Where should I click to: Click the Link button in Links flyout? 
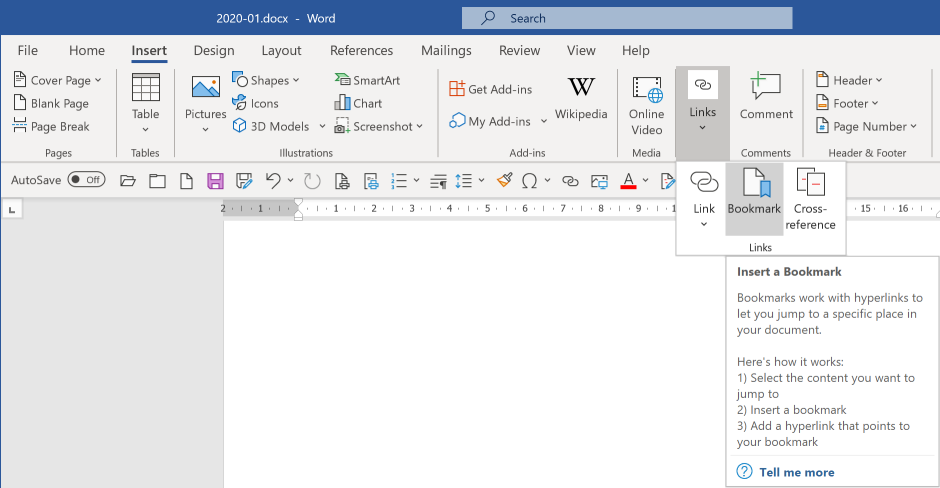pyautogui.click(x=704, y=198)
